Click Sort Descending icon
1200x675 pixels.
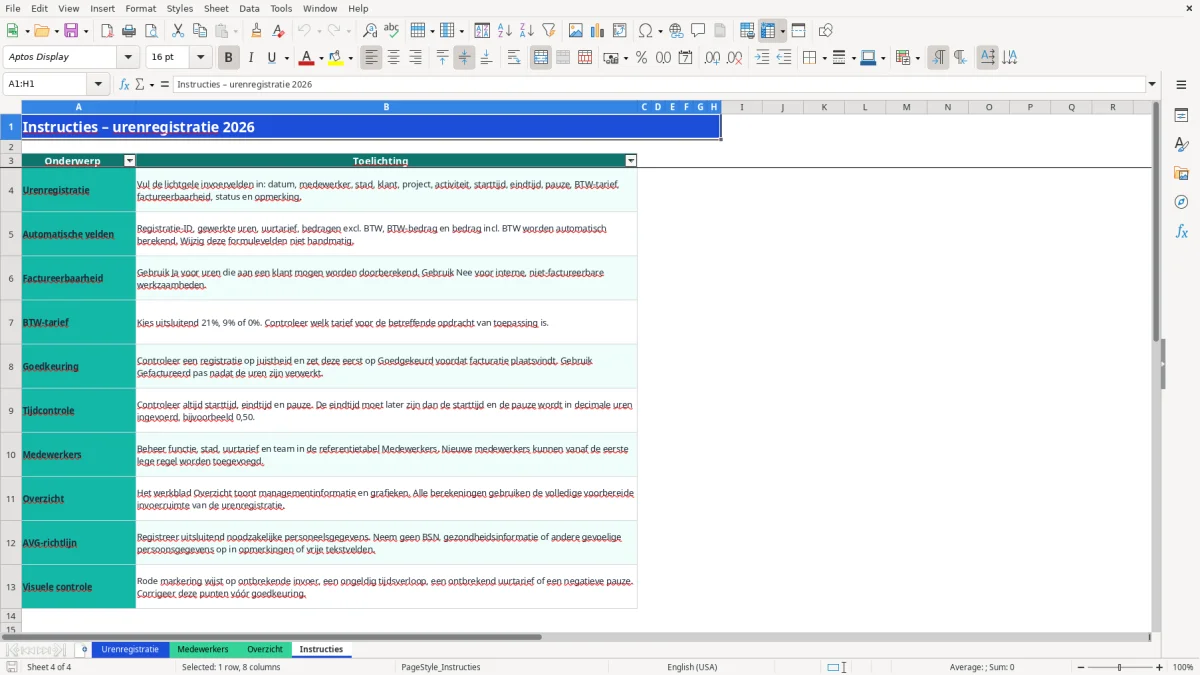pos(526,31)
